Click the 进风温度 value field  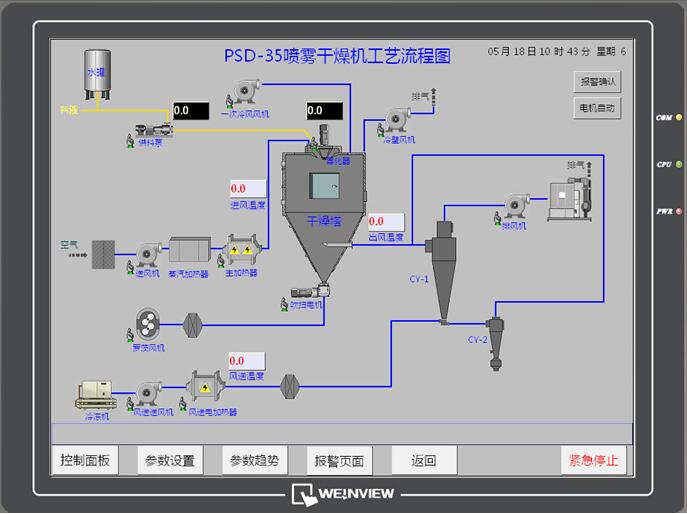248,188
